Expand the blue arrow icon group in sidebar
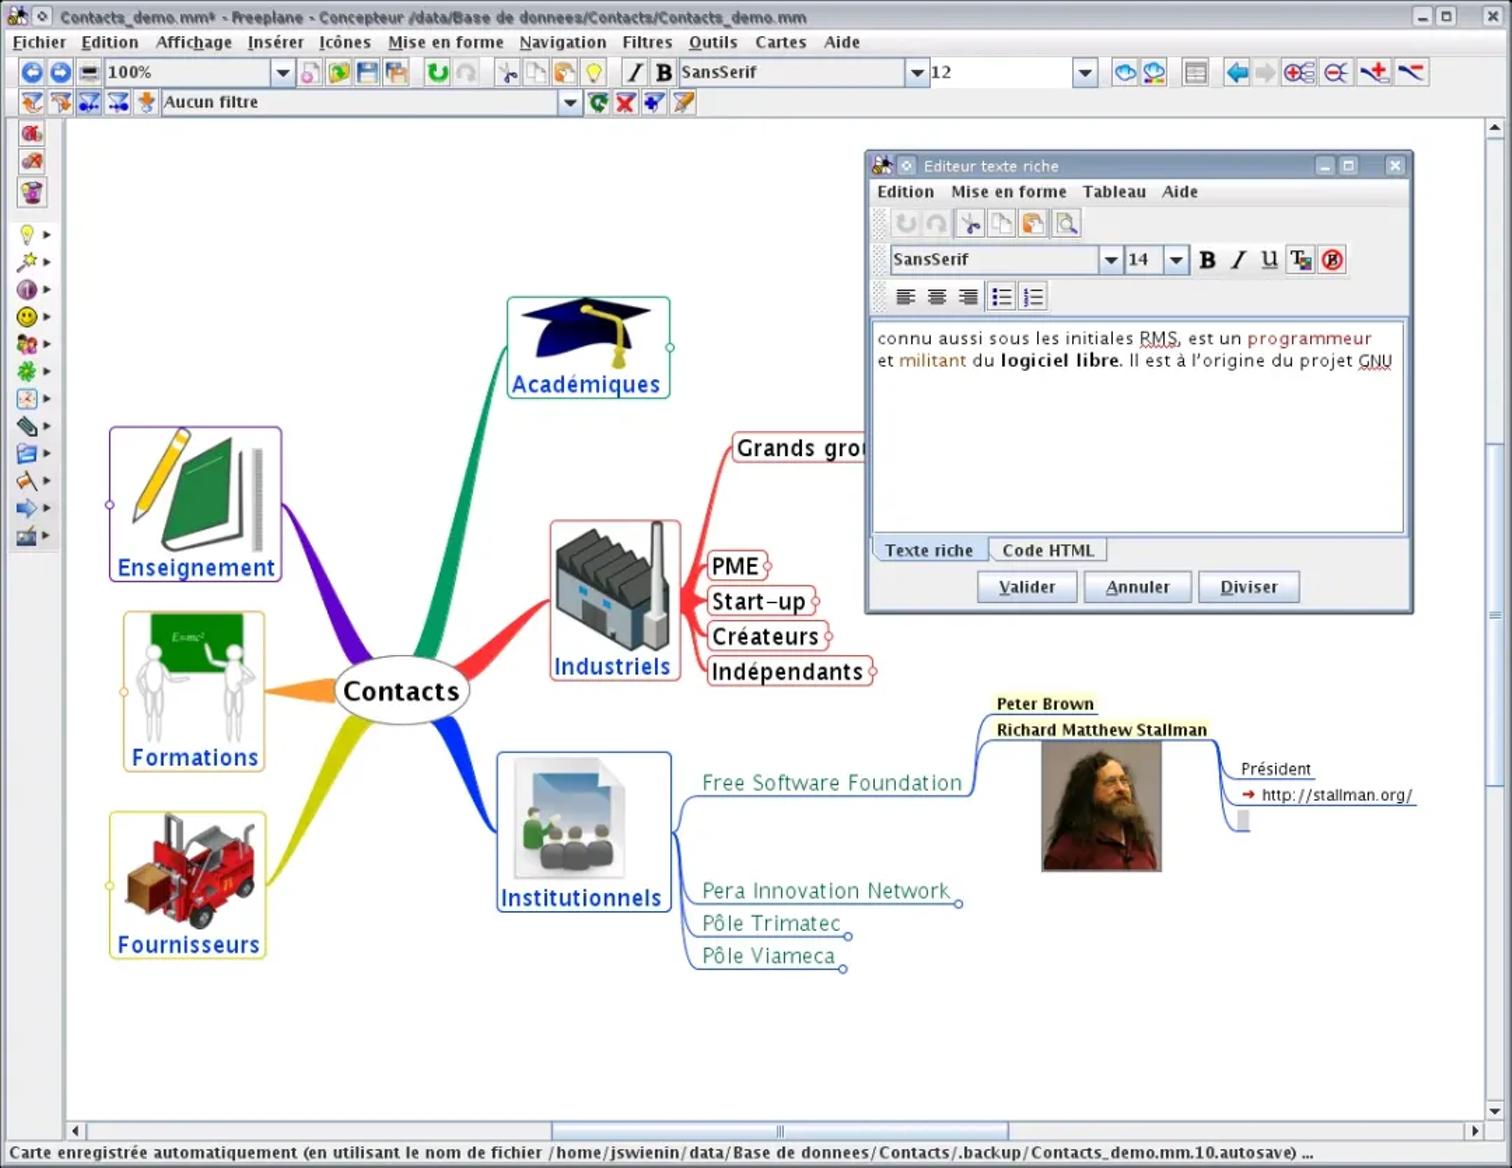The image size is (1512, 1168). pos(46,508)
